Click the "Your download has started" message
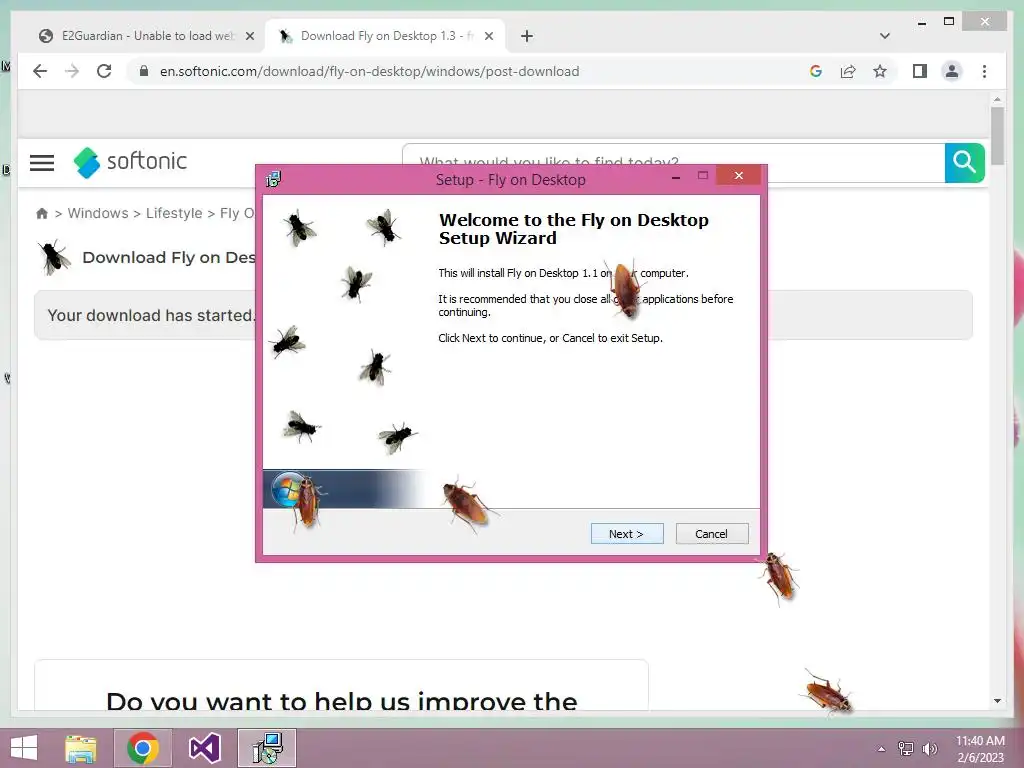Screen dimensions: 1024x768 tap(151, 315)
